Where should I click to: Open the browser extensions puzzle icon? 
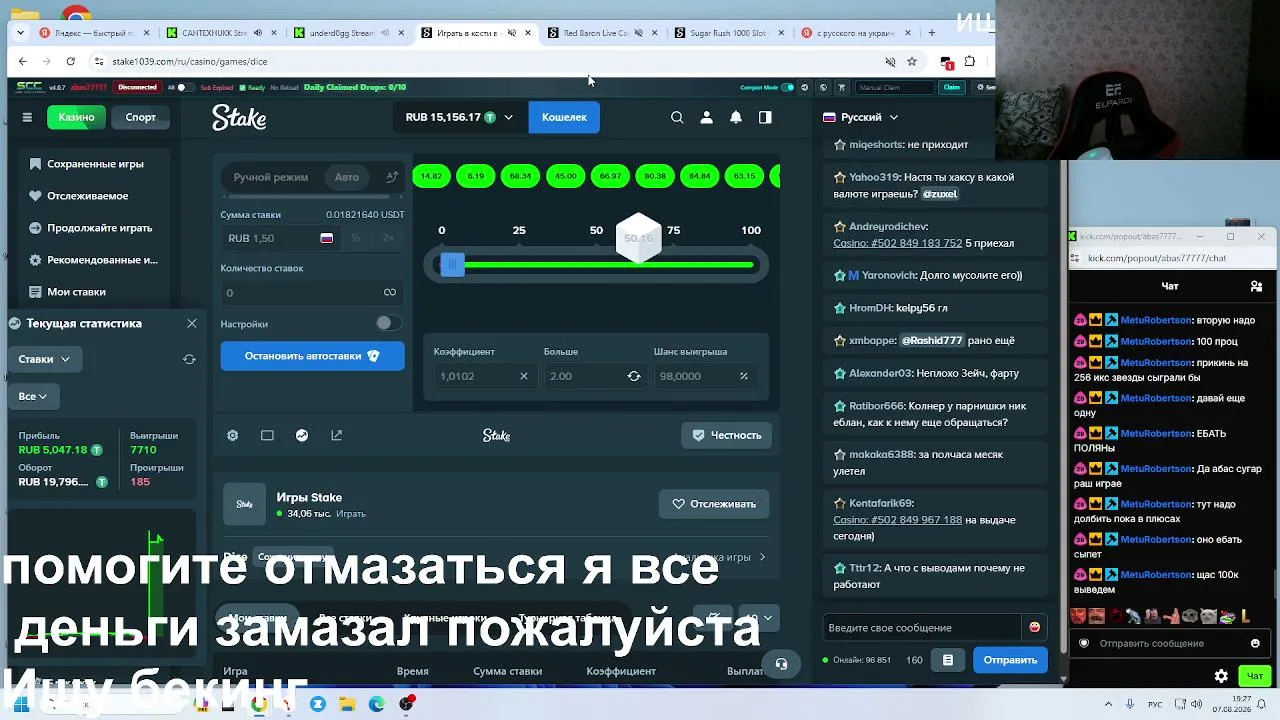pos(969,61)
